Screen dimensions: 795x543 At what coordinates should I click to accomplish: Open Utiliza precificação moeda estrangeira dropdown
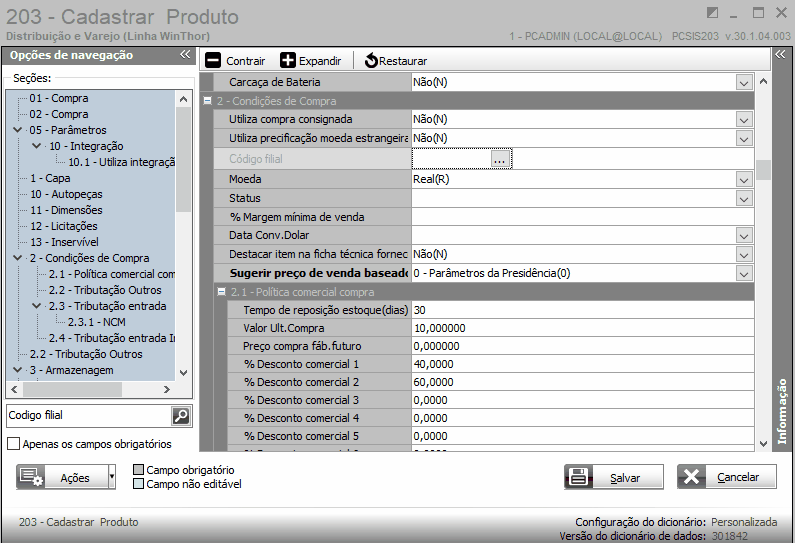click(744, 138)
